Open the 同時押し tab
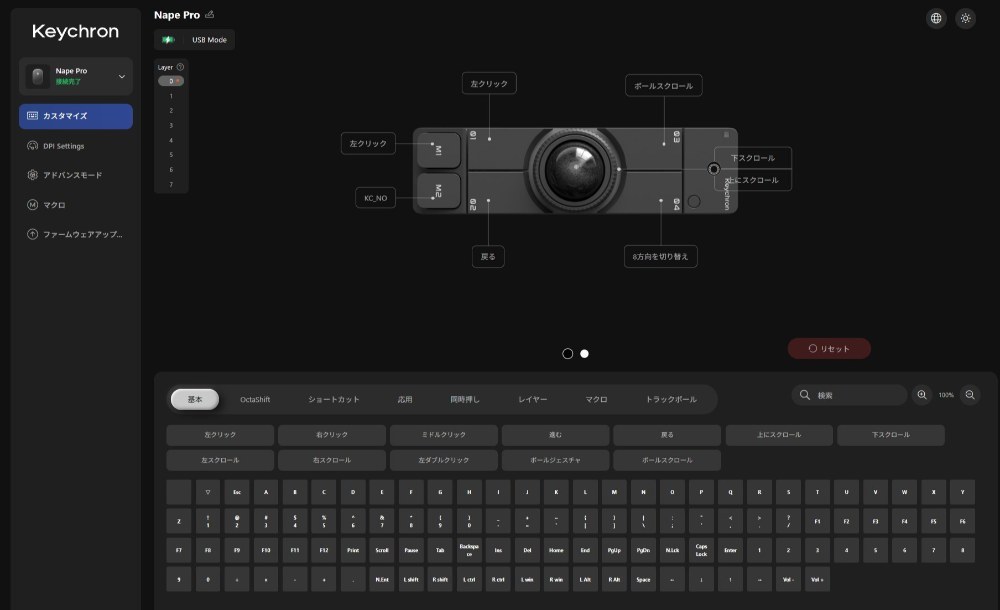 (x=465, y=399)
